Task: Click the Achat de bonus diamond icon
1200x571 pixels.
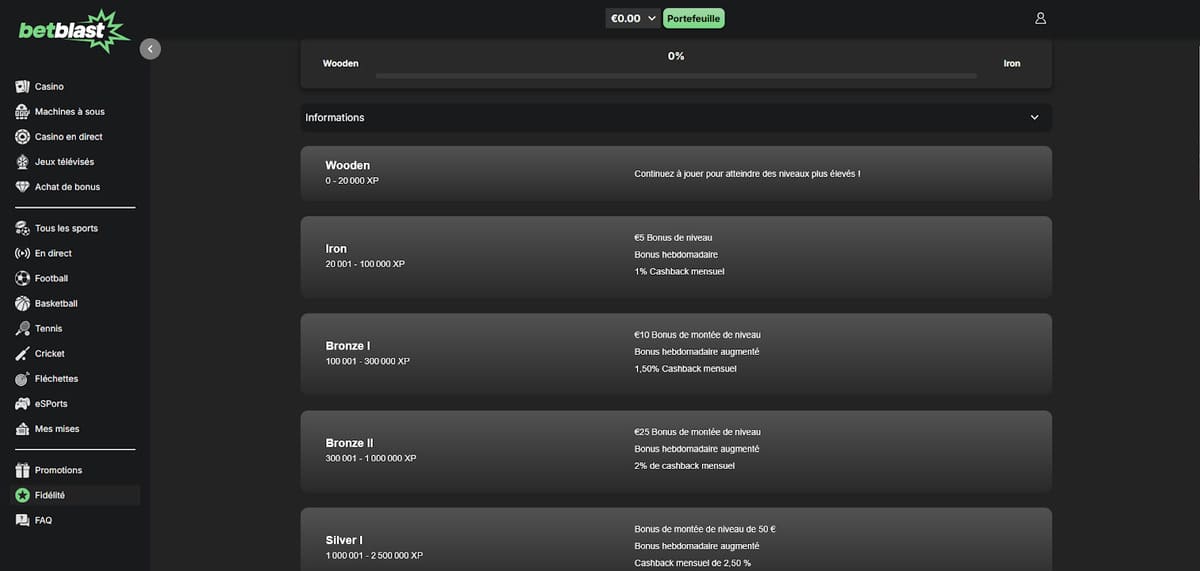Action: point(23,187)
